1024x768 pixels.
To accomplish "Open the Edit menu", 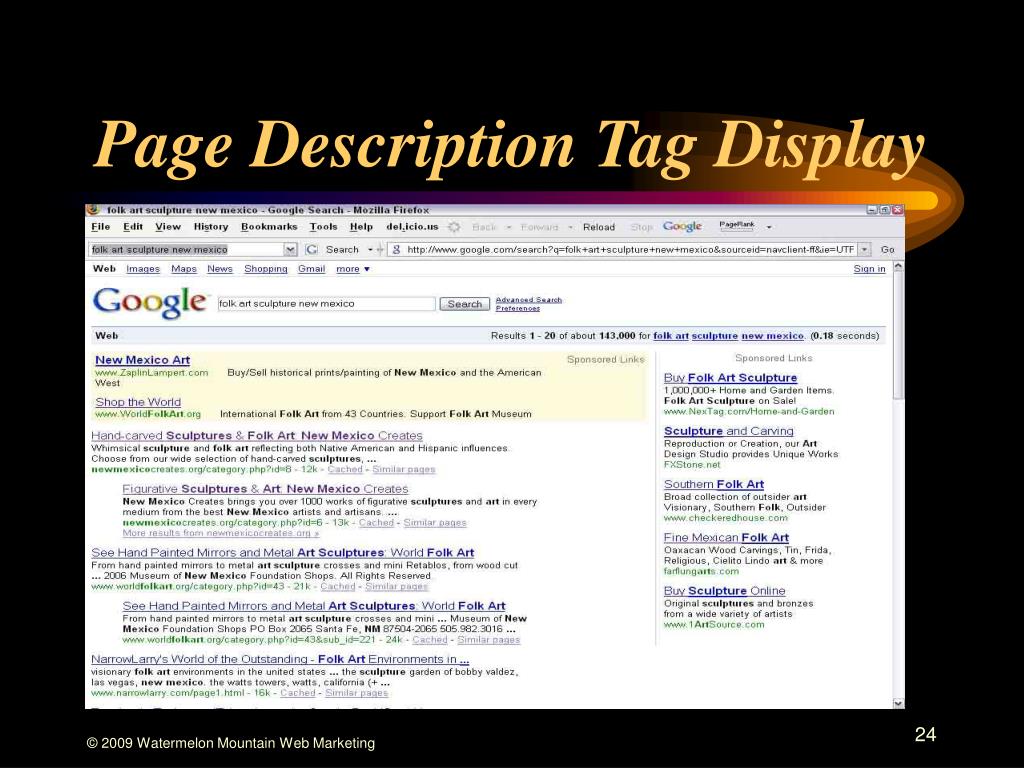I will click(x=133, y=227).
